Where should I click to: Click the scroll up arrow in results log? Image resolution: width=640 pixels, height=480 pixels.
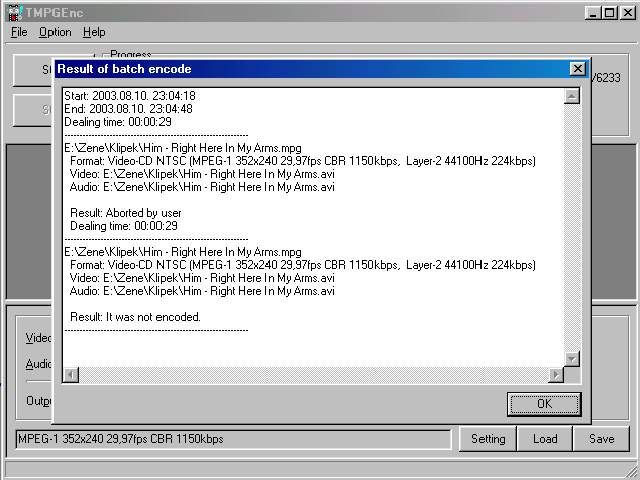(572, 96)
